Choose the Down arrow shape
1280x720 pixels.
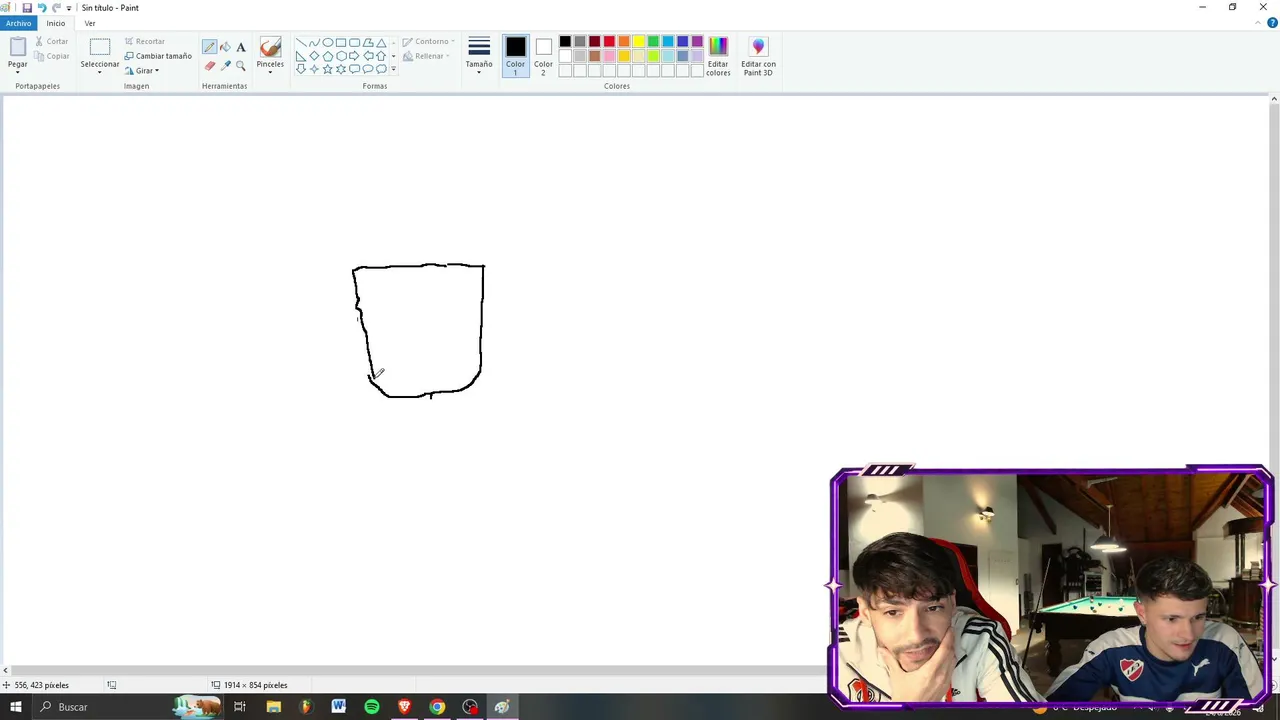click(x=301, y=69)
